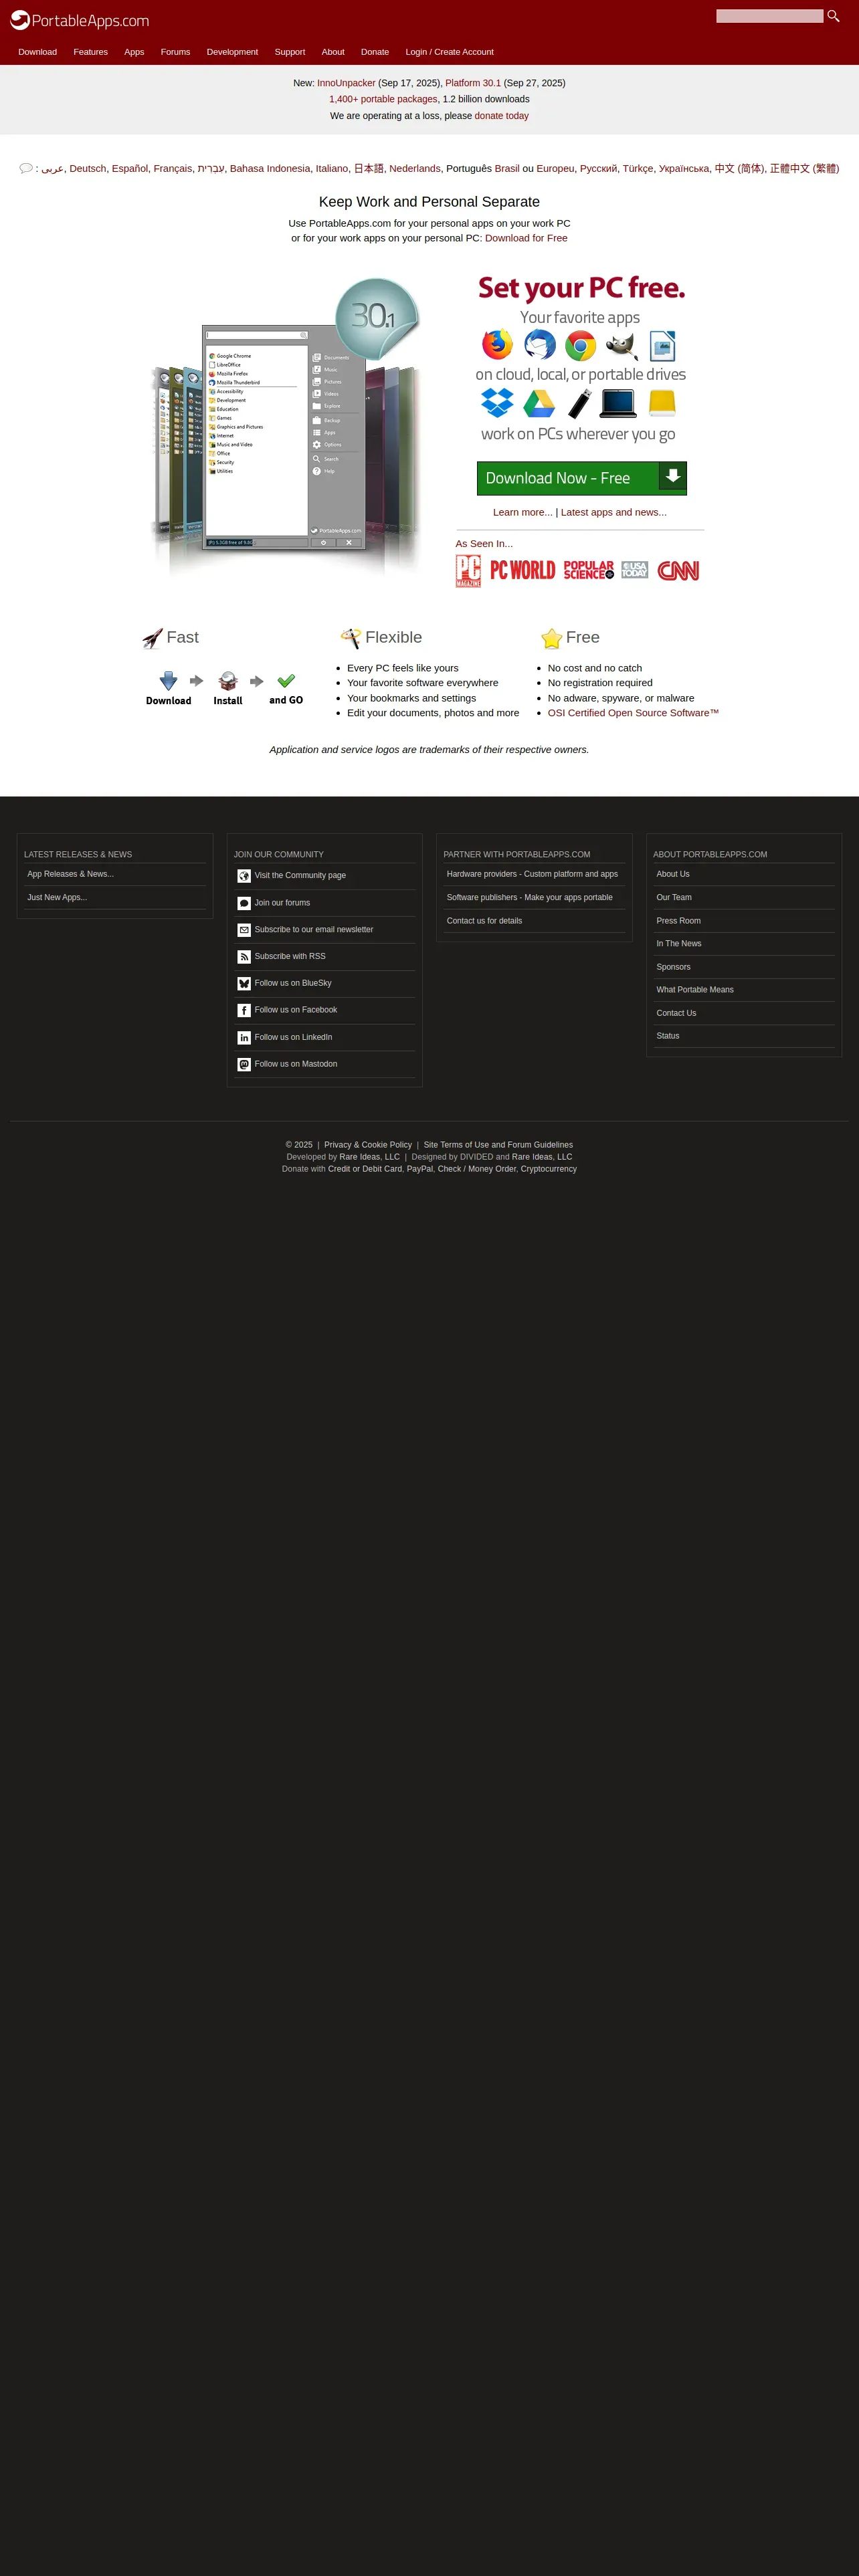Click the language speech bubble icon
The width and height of the screenshot is (859, 2576).
26,168
